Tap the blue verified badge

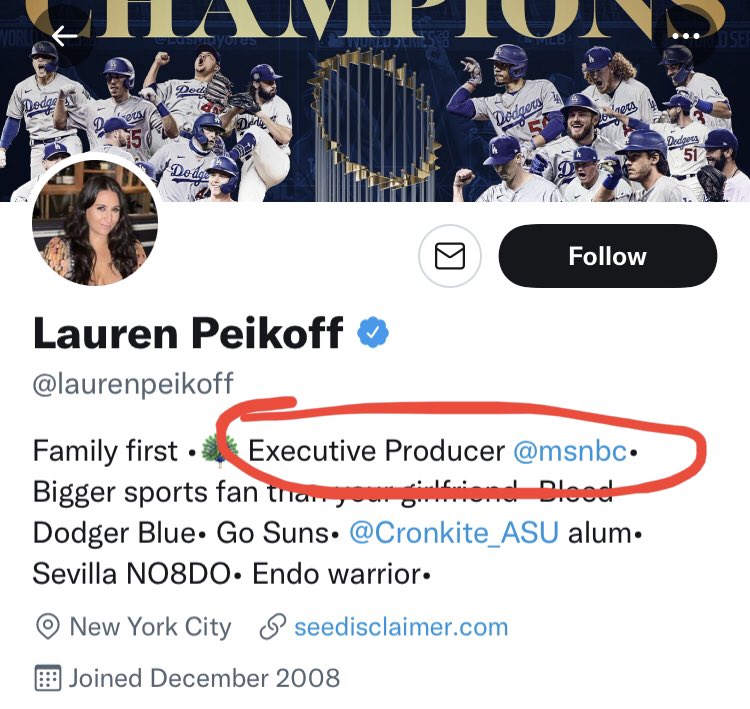(373, 332)
